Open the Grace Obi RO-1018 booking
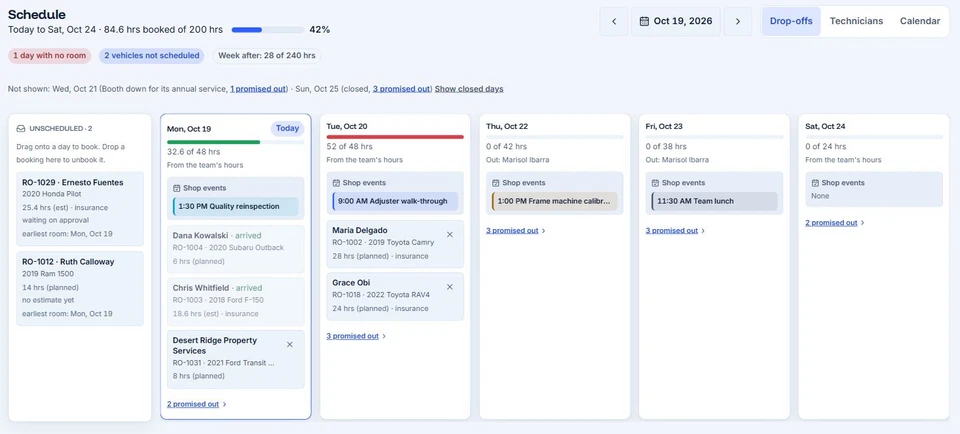 click(395, 296)
